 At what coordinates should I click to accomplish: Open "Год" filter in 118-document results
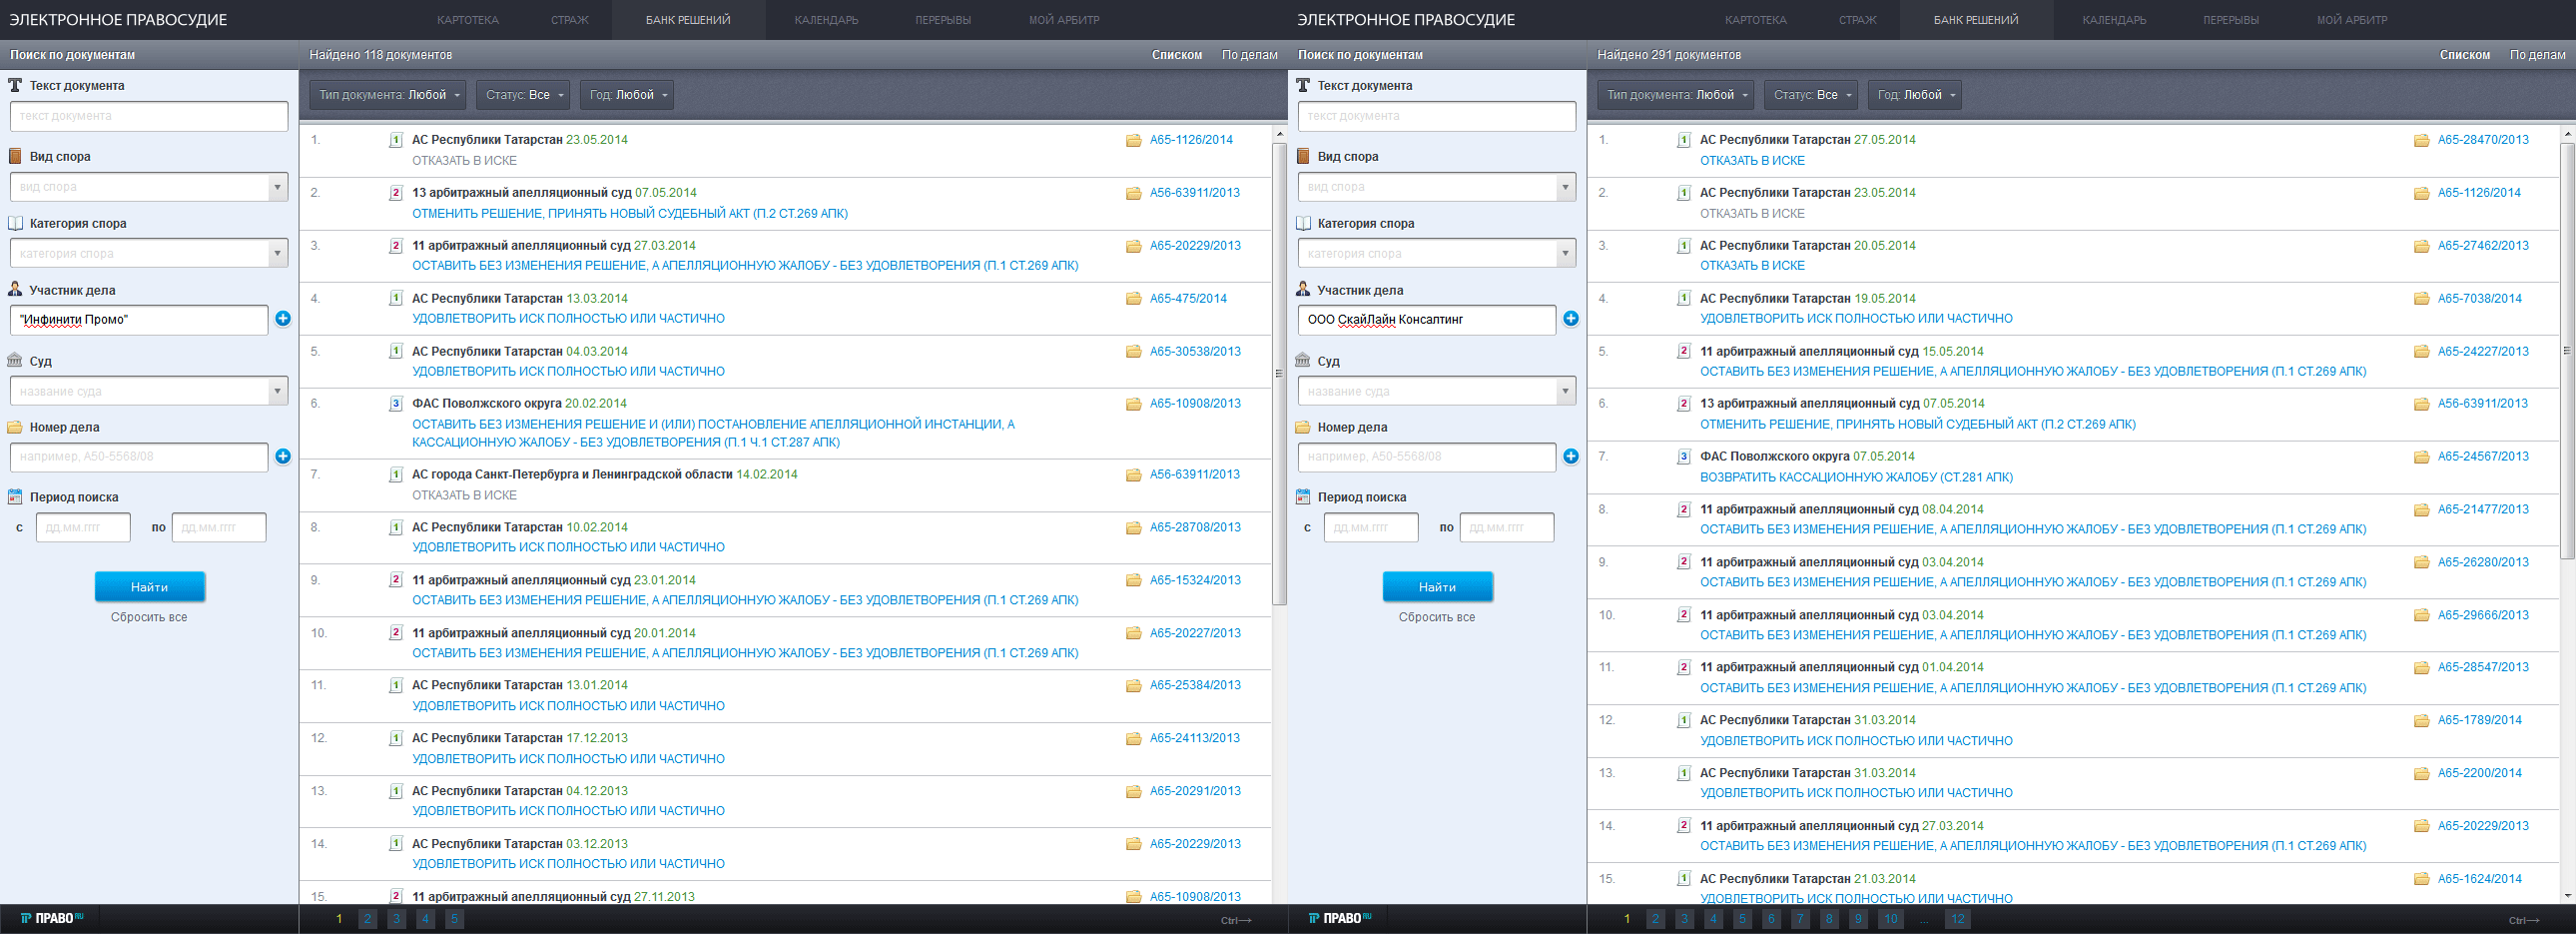627,95
